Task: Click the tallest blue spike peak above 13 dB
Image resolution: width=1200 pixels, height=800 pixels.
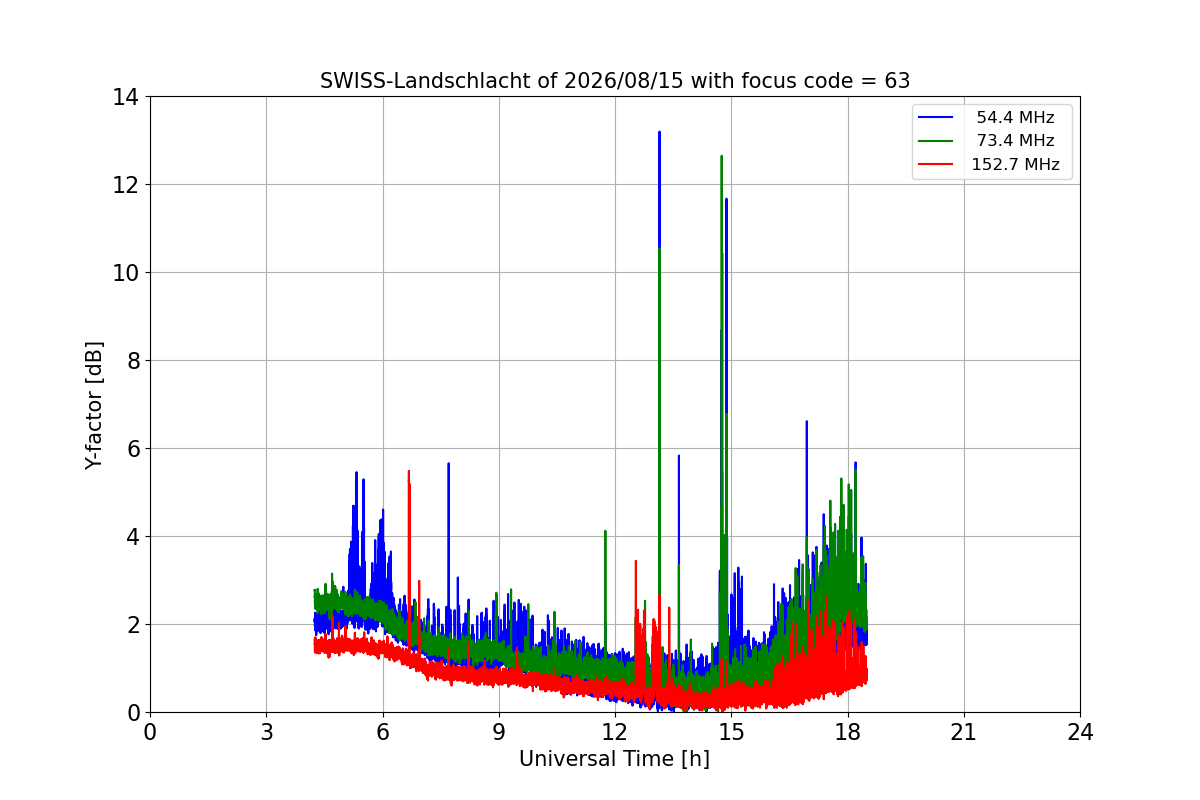Action: point(659,133)
